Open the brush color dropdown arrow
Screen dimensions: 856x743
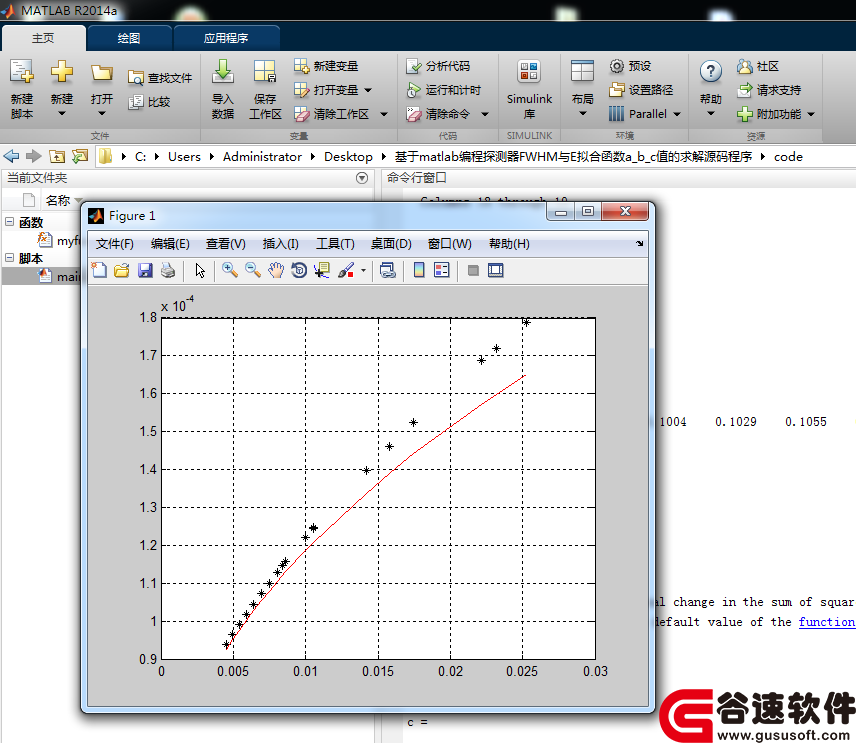pyautogui.click(x=363, y=270)
